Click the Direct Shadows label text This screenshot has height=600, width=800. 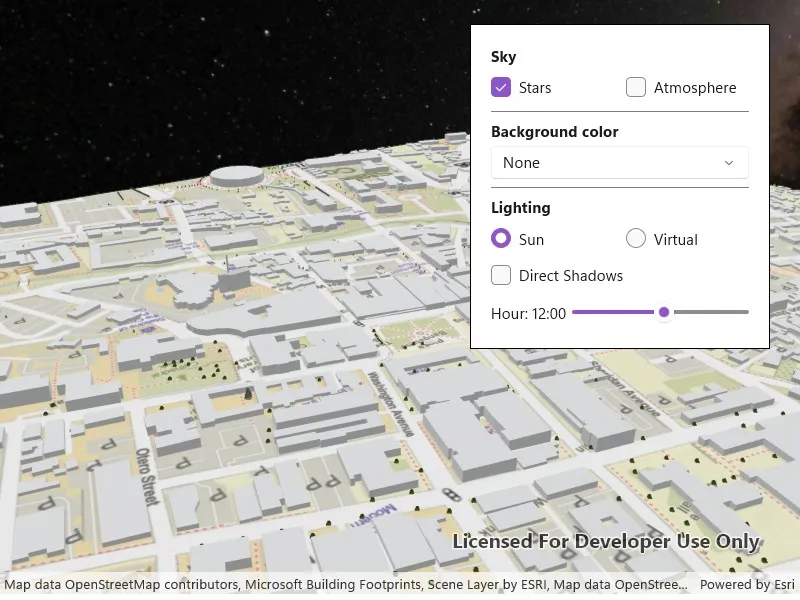(570, 276)
